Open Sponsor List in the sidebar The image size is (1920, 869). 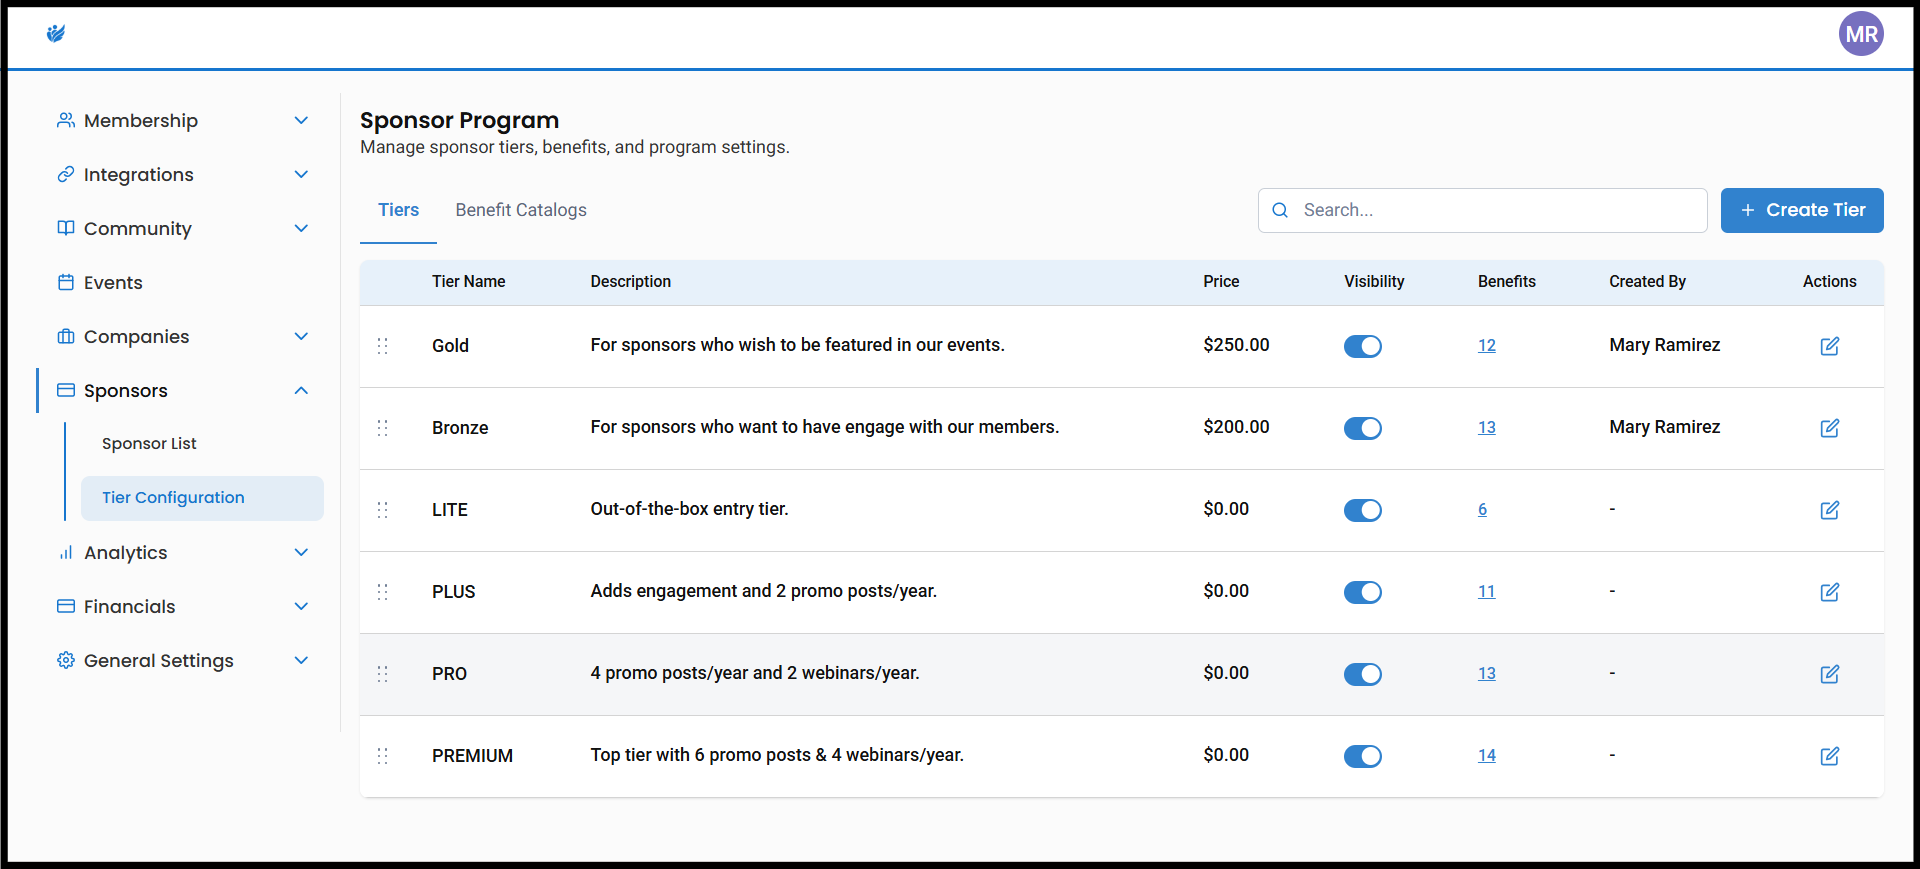tap(149, 444)
